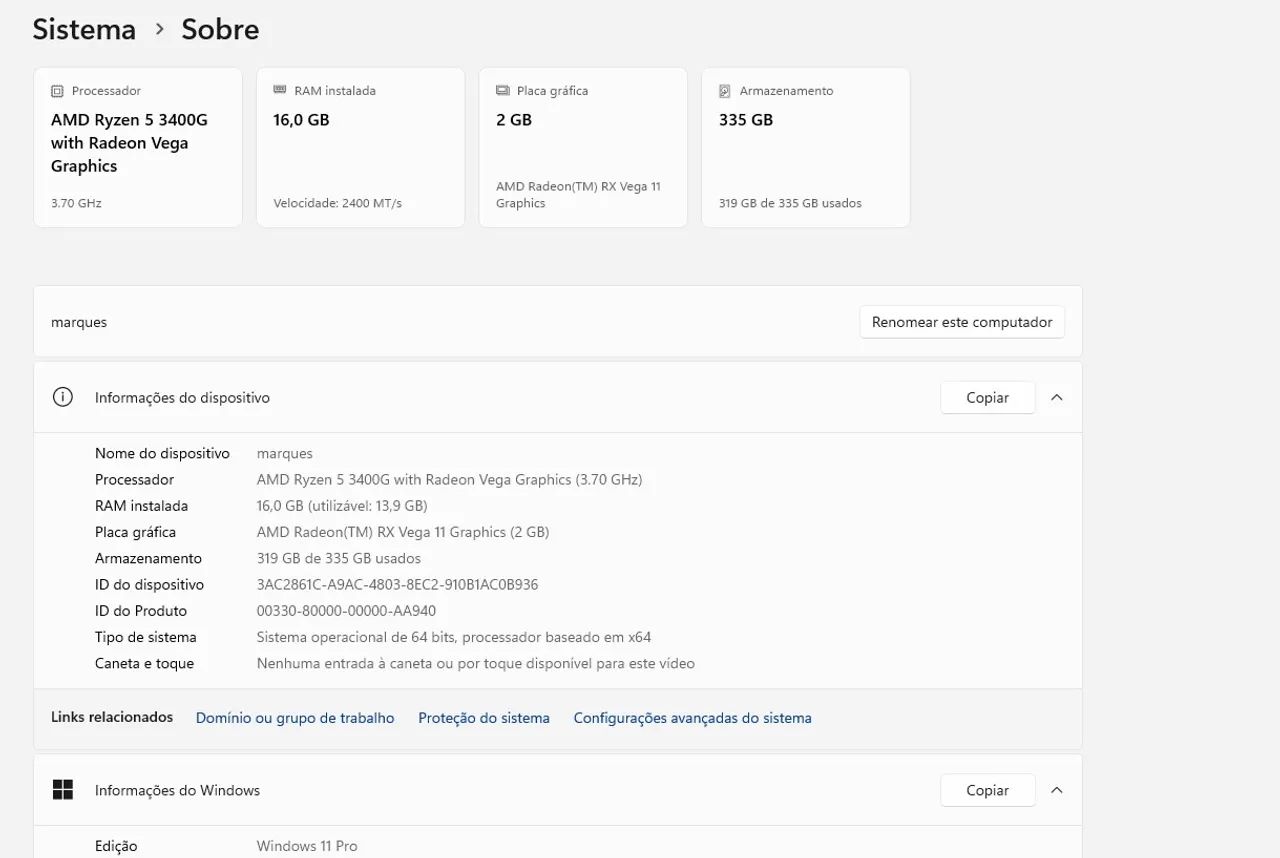1280x858 pixels.
Task: Collapse the Informações do Windows section
Action: coord(1057,790)
